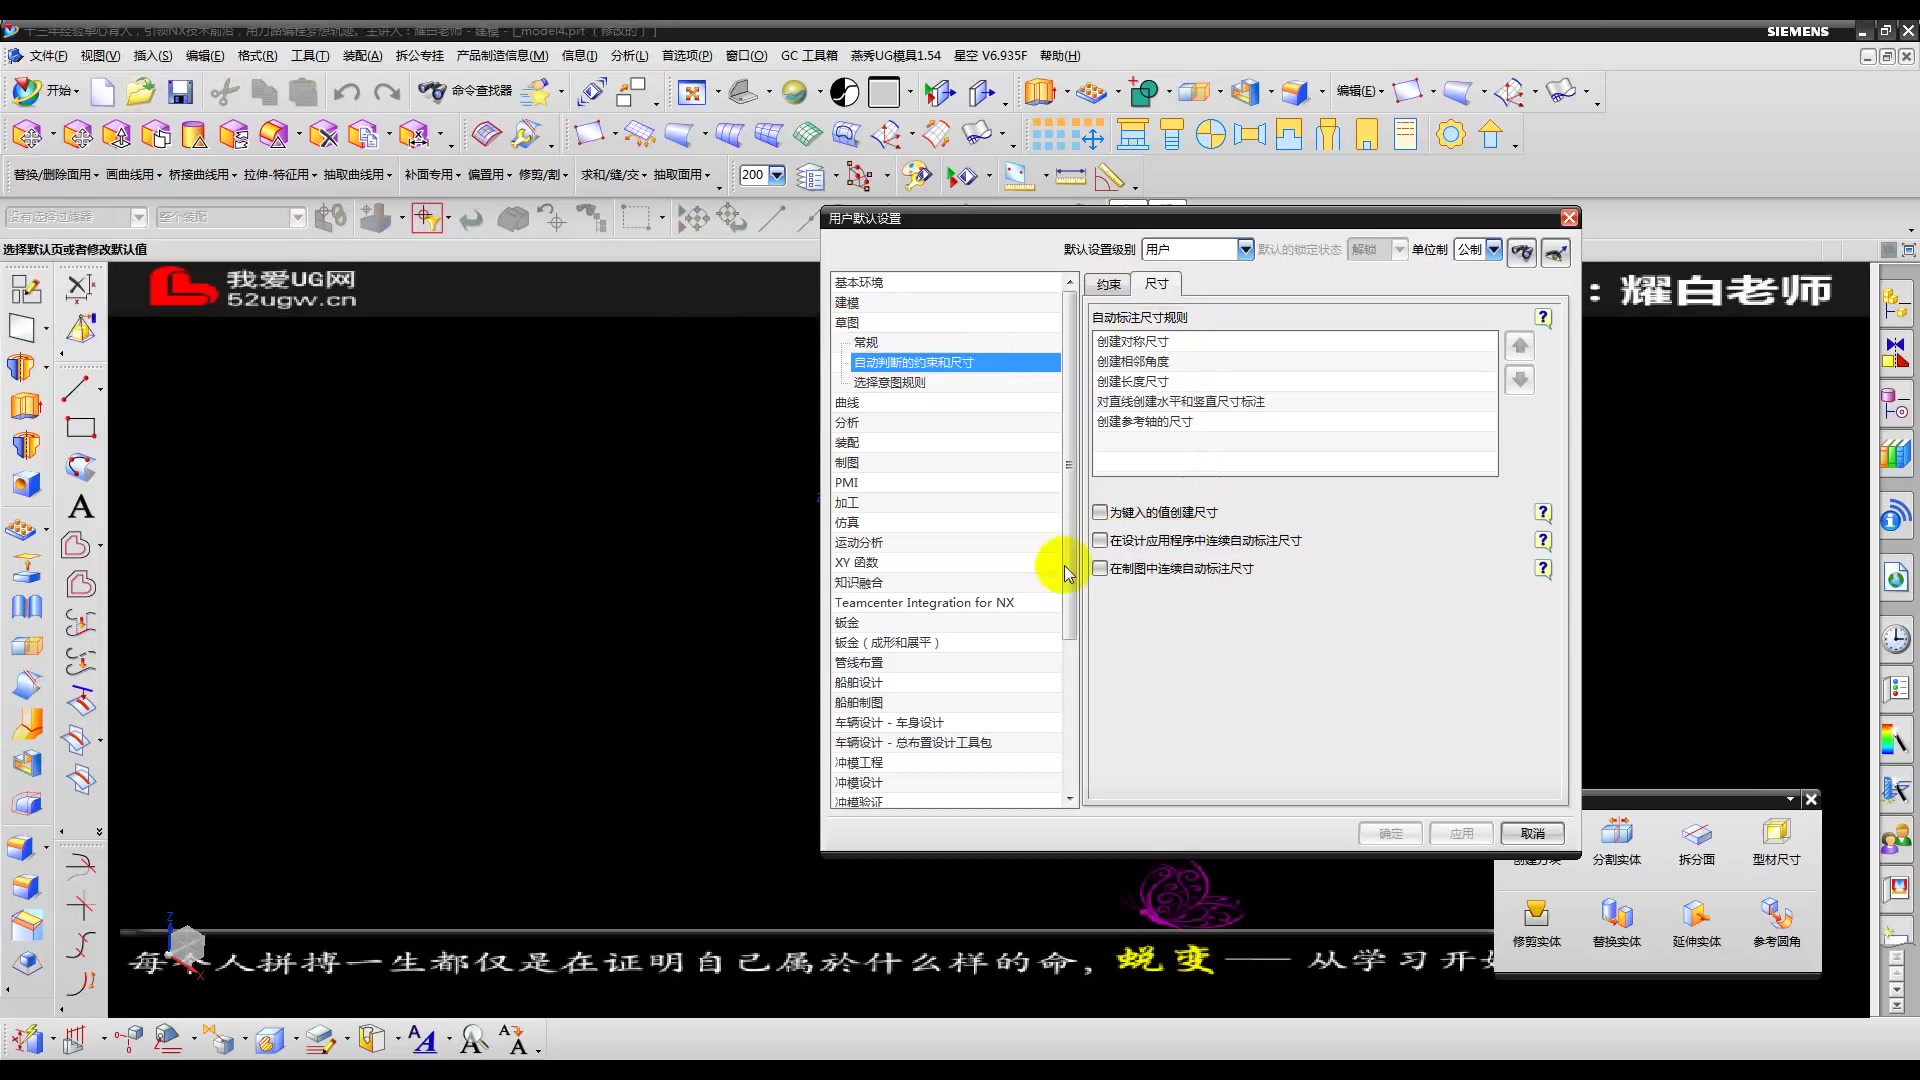The image size is (1920, 1080).
Task: Select the text A tool in left sidebar
Action: click(81, 507)
